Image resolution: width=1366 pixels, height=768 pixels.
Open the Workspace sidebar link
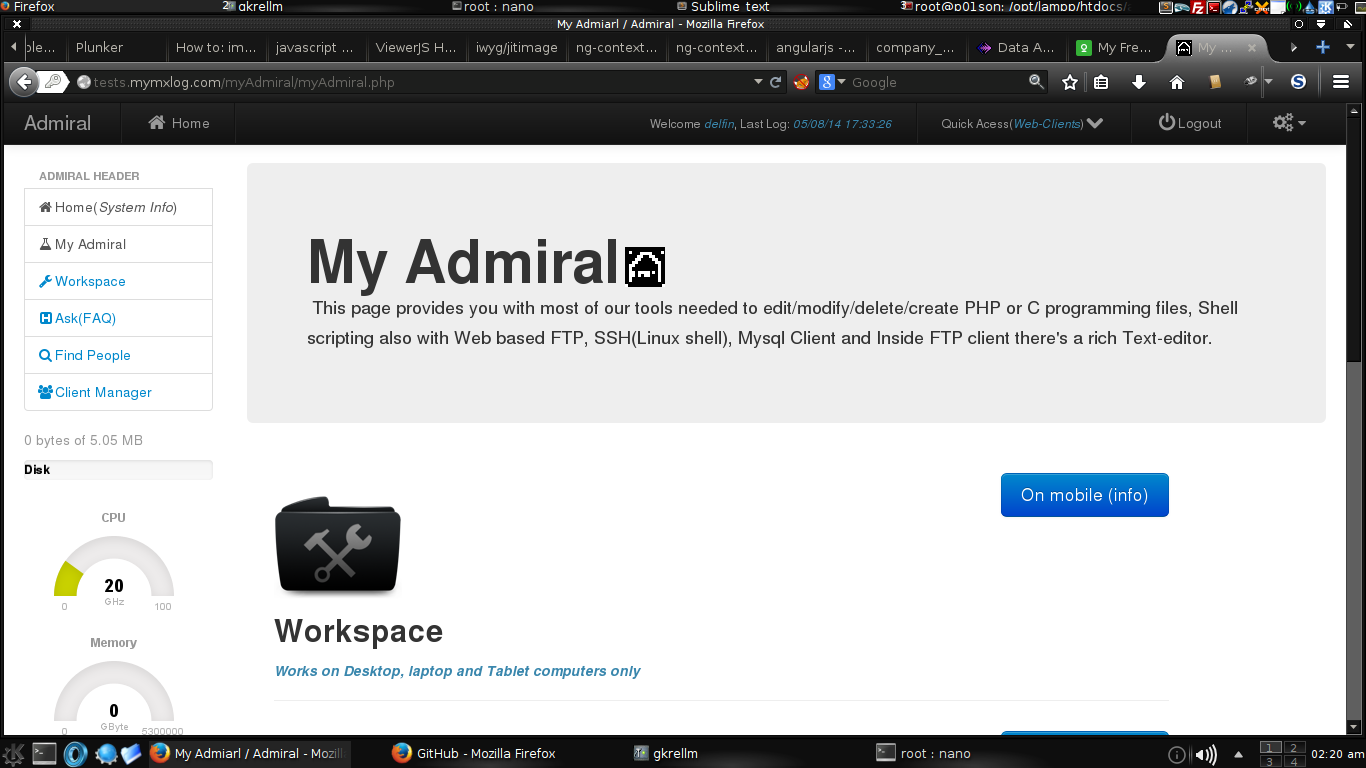[x=90, y=281]
